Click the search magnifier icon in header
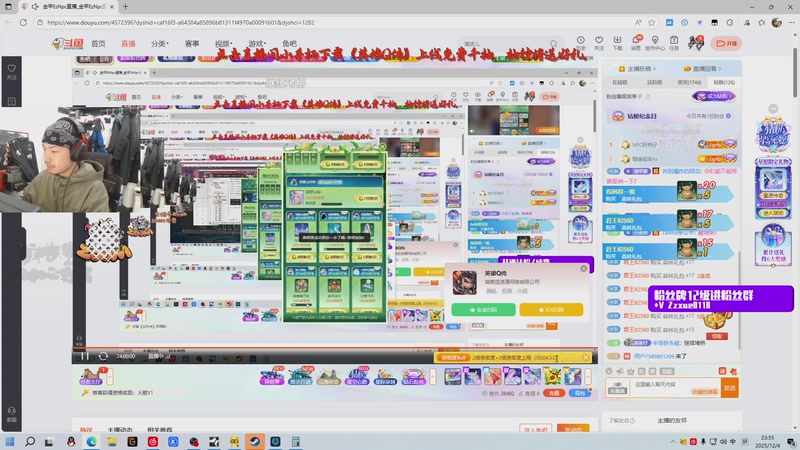Viewport: 800px width, 450px height. tap(554, 44)
